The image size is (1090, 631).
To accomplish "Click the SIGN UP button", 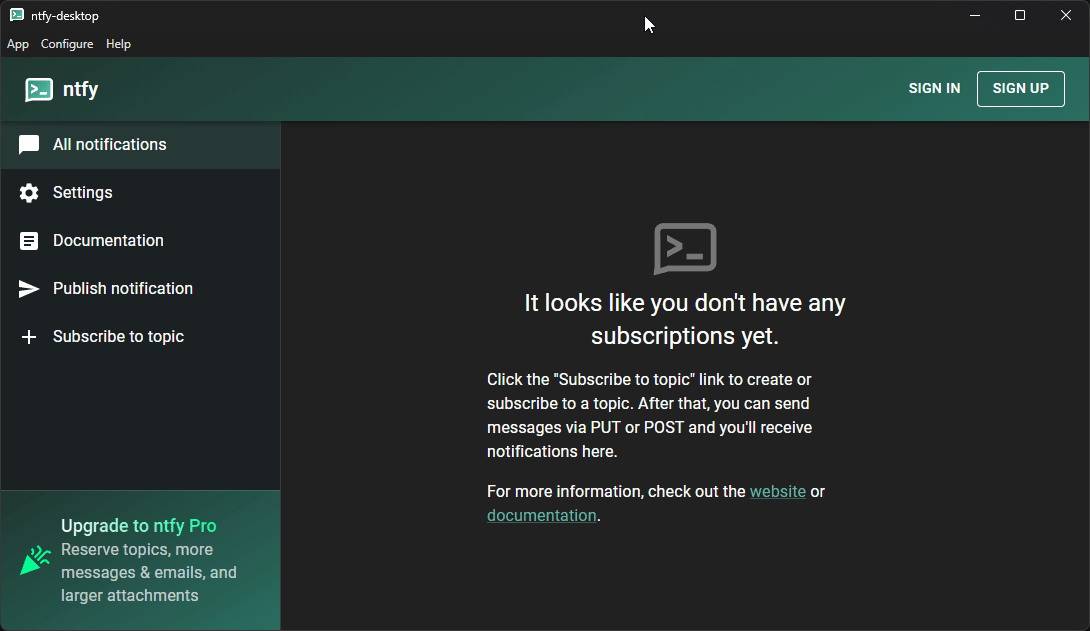I will 1020,88.
